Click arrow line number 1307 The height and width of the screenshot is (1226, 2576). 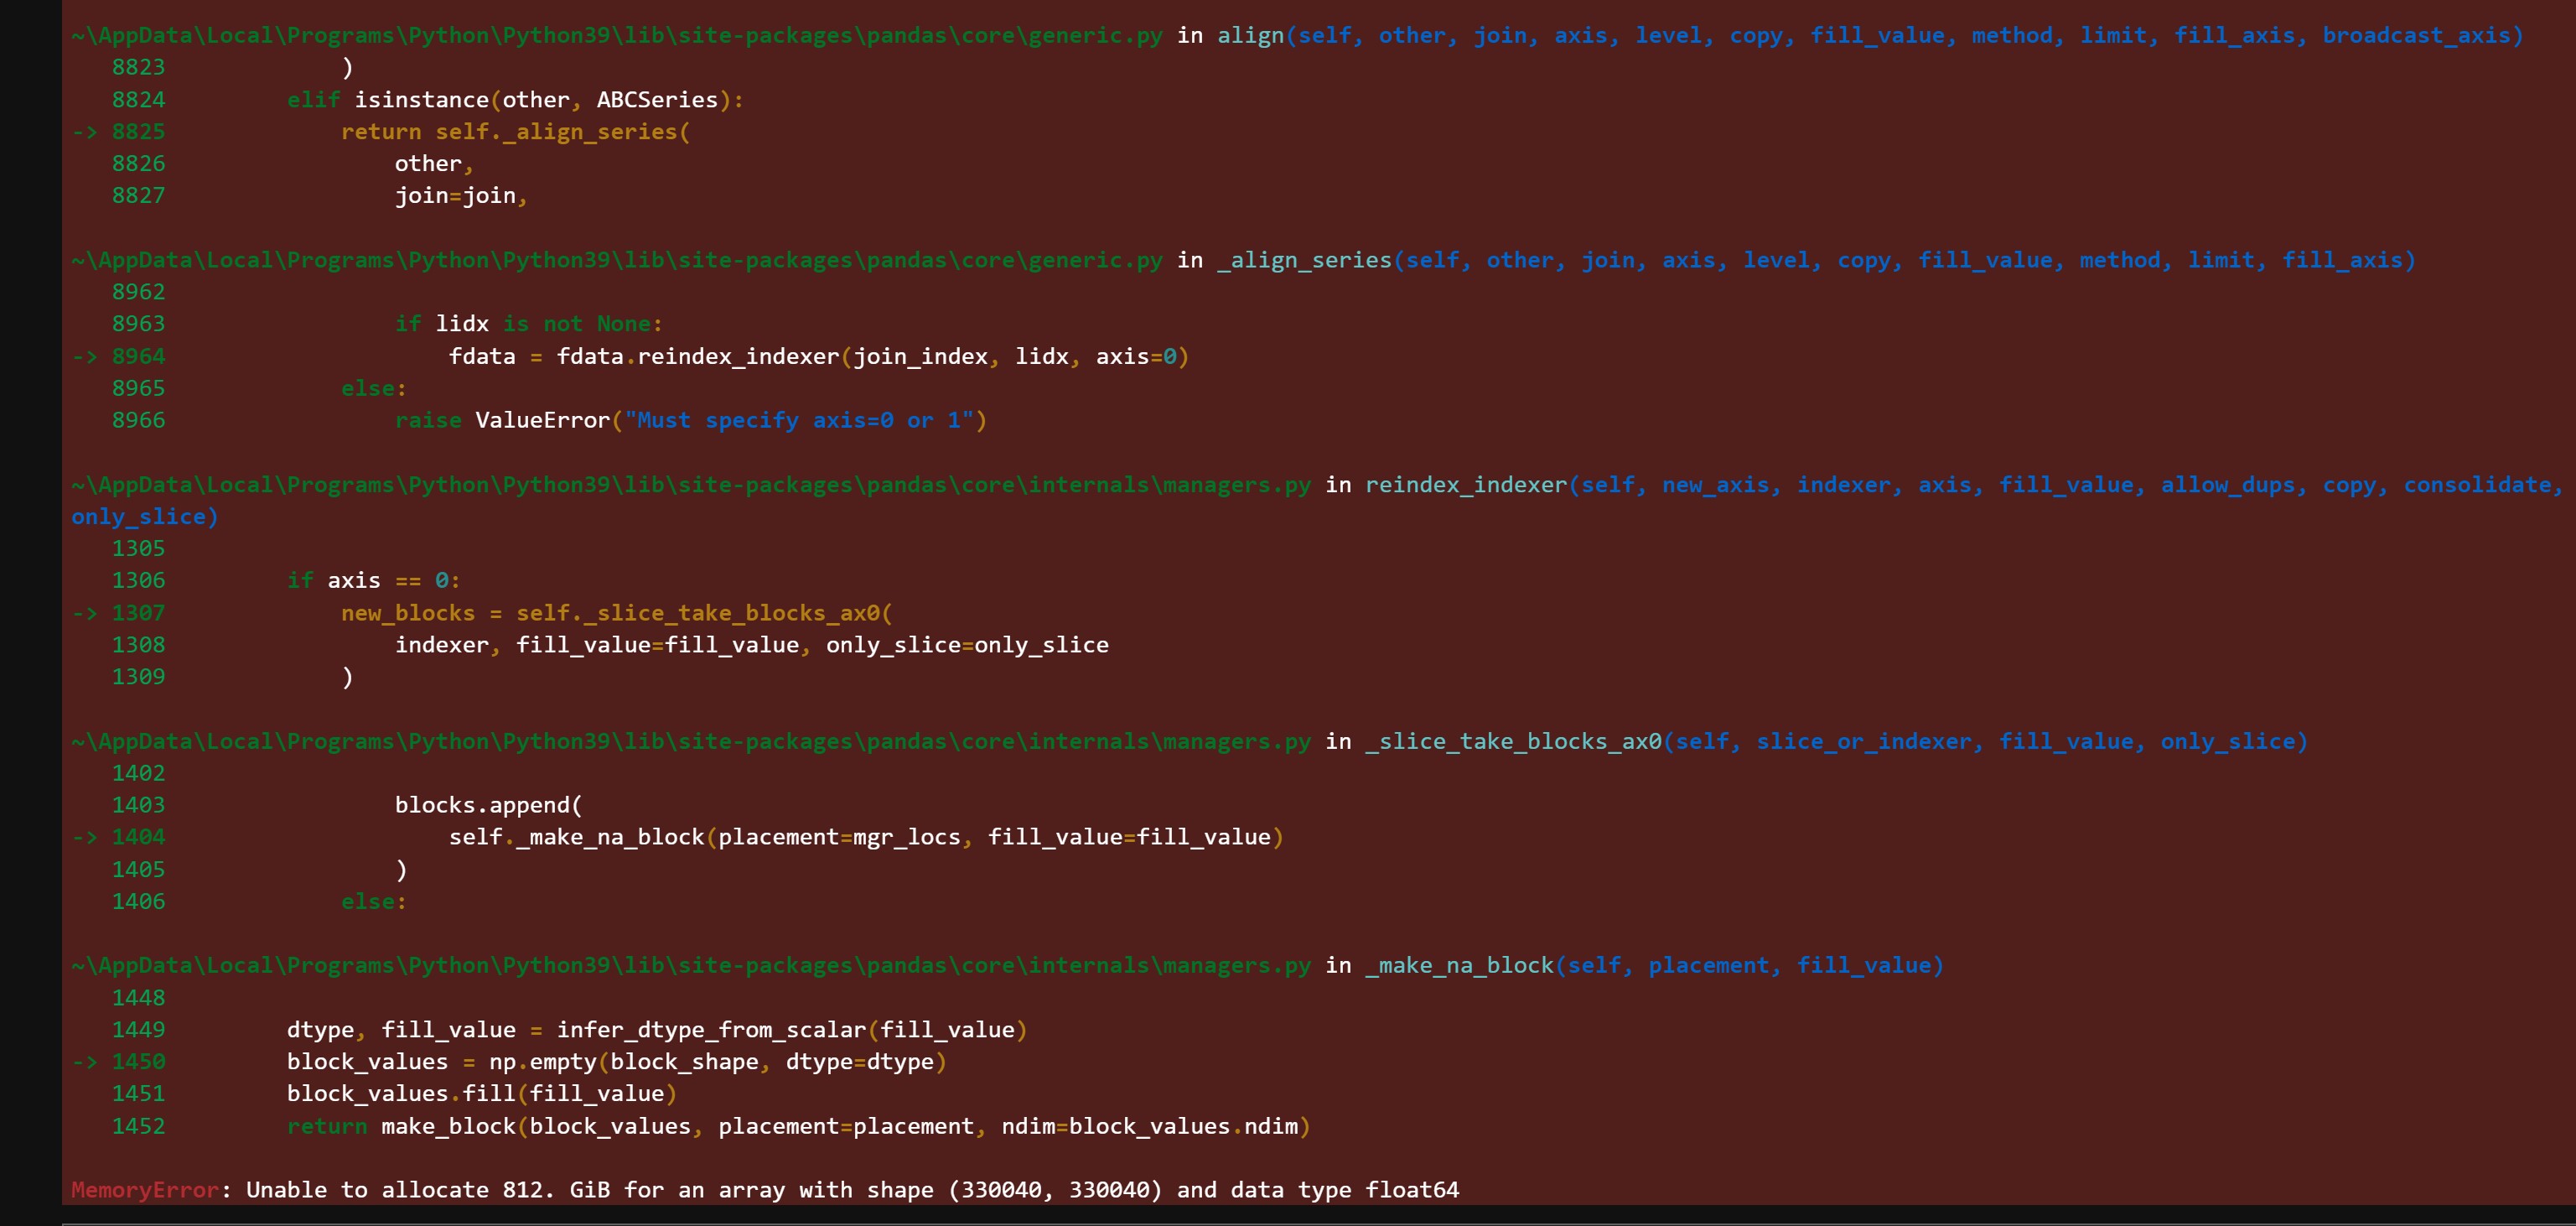(138, 613)
